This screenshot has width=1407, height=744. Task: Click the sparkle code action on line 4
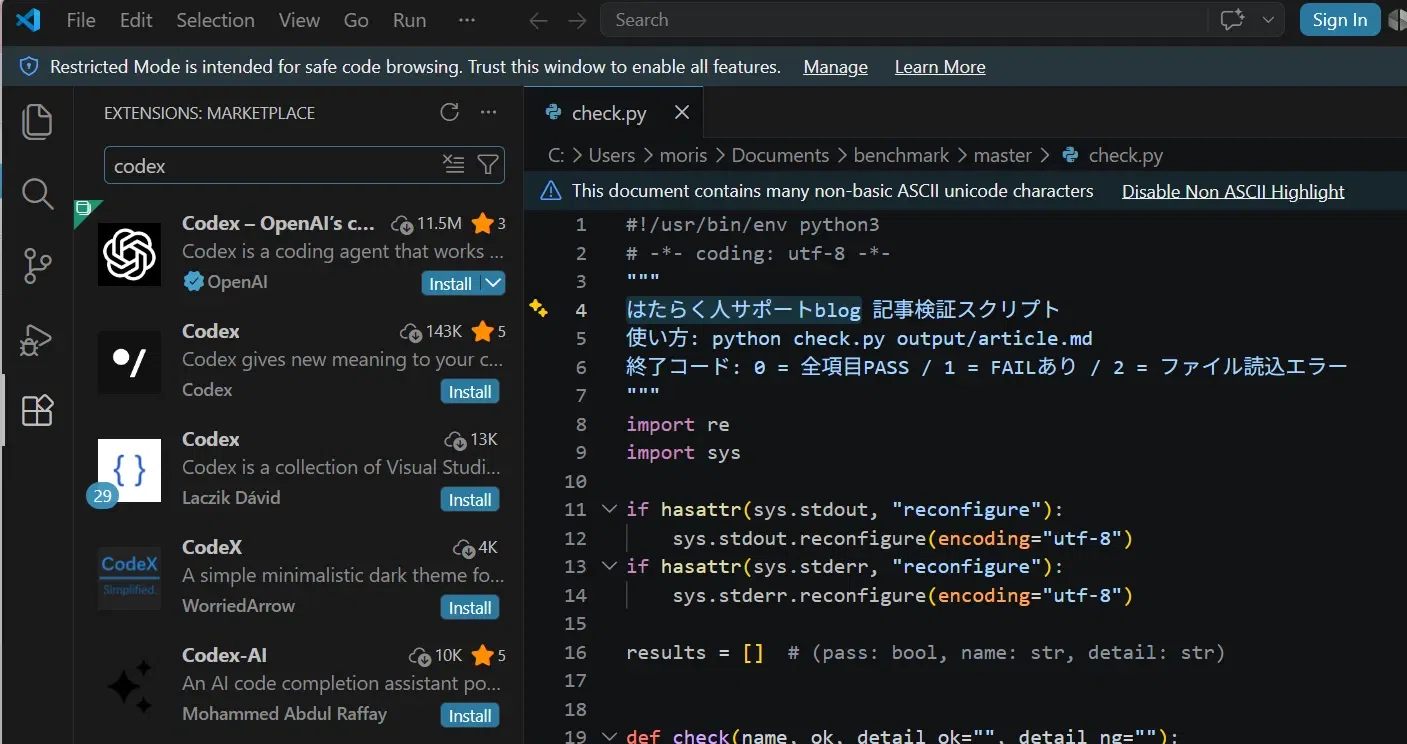pyautogui.click(x=538, y=308)
